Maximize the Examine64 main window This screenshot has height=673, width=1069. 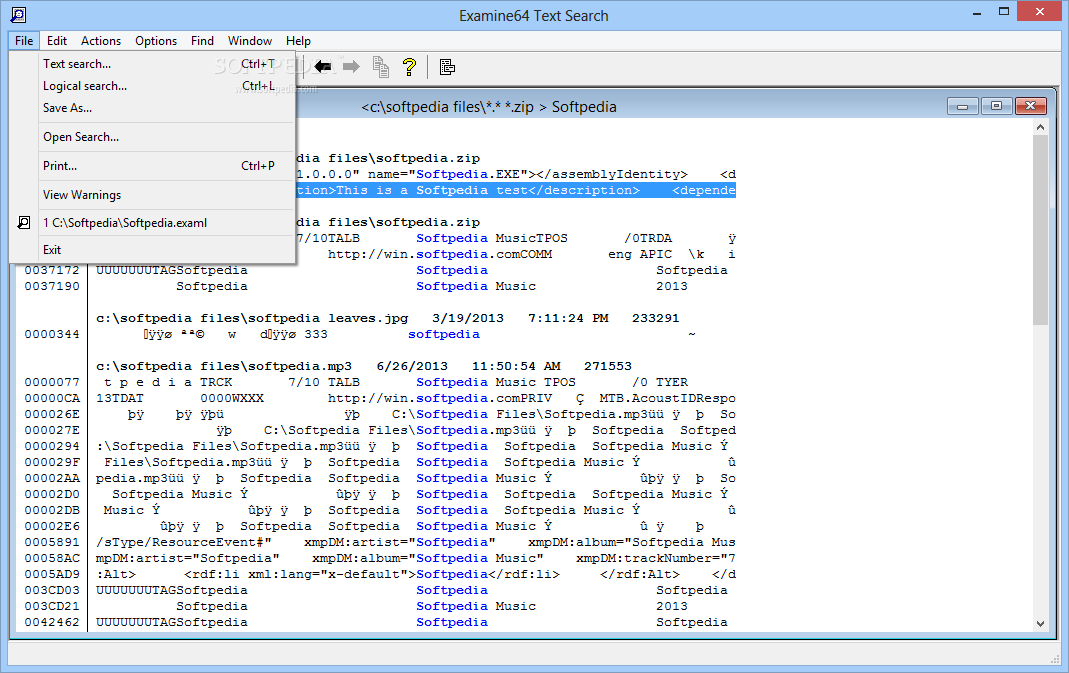[1004, 12]
